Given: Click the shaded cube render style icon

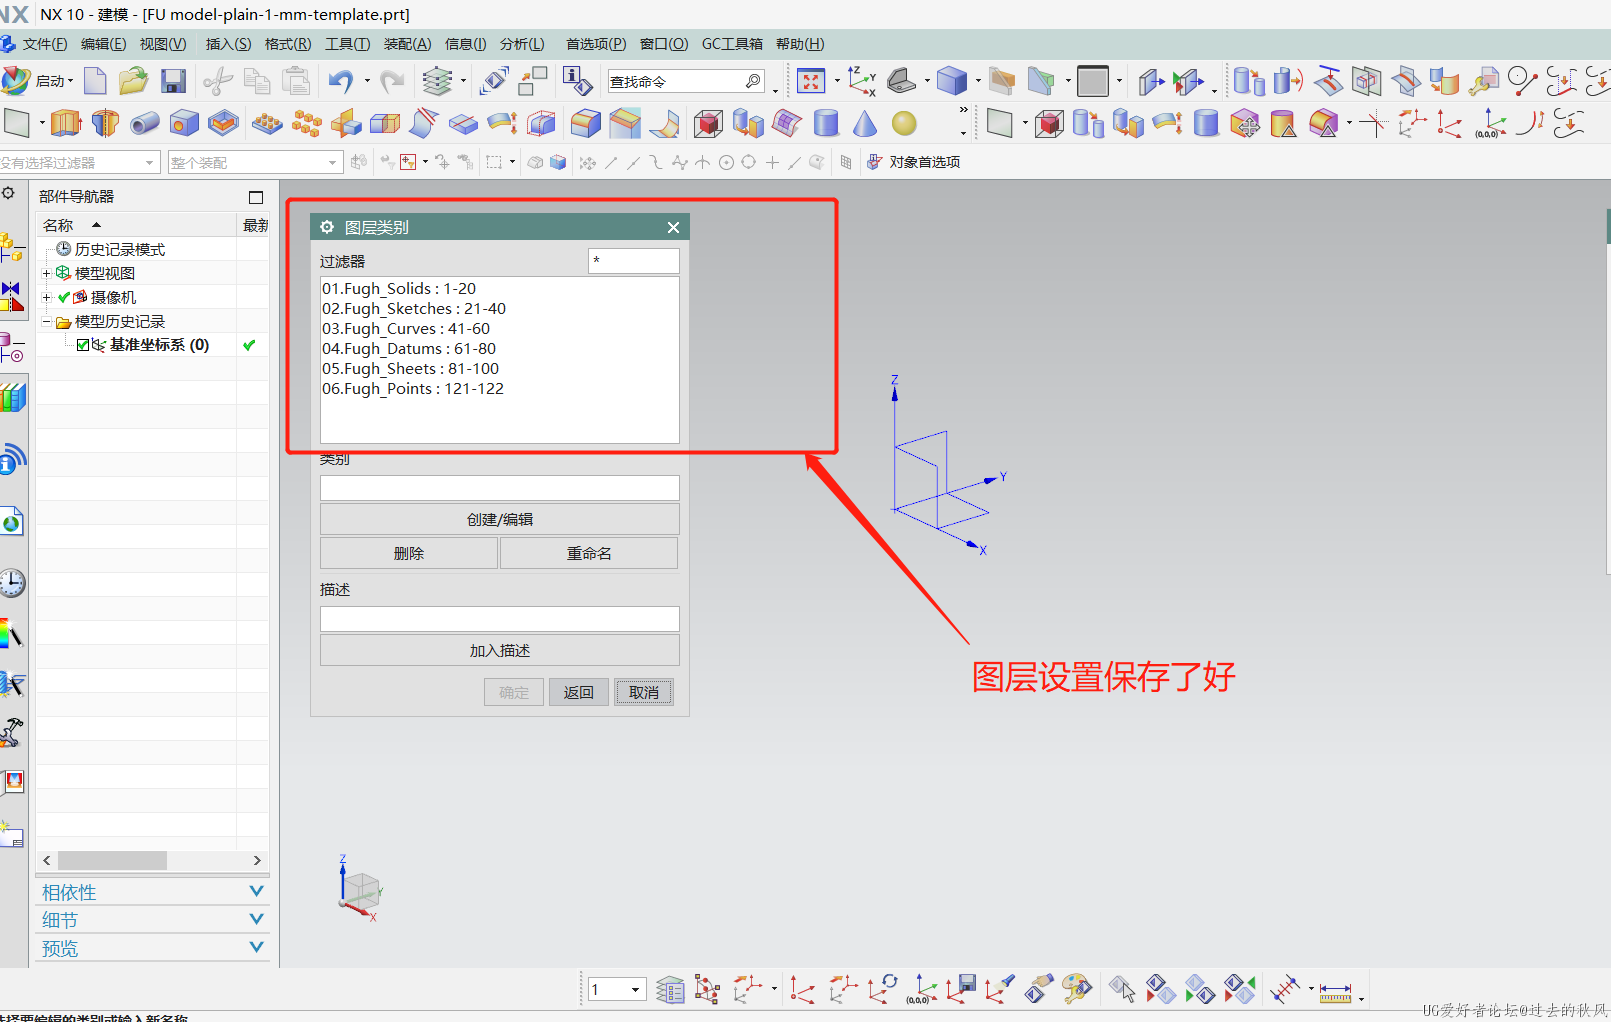Looking at the screenshot, I should (x=952, y=81).
